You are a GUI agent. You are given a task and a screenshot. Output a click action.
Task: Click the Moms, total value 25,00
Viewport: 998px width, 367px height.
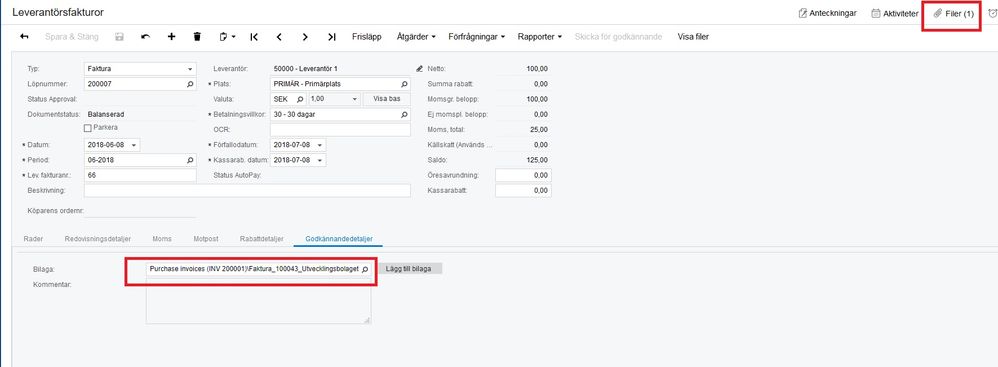pyautogui.click(x=539, y=130)
